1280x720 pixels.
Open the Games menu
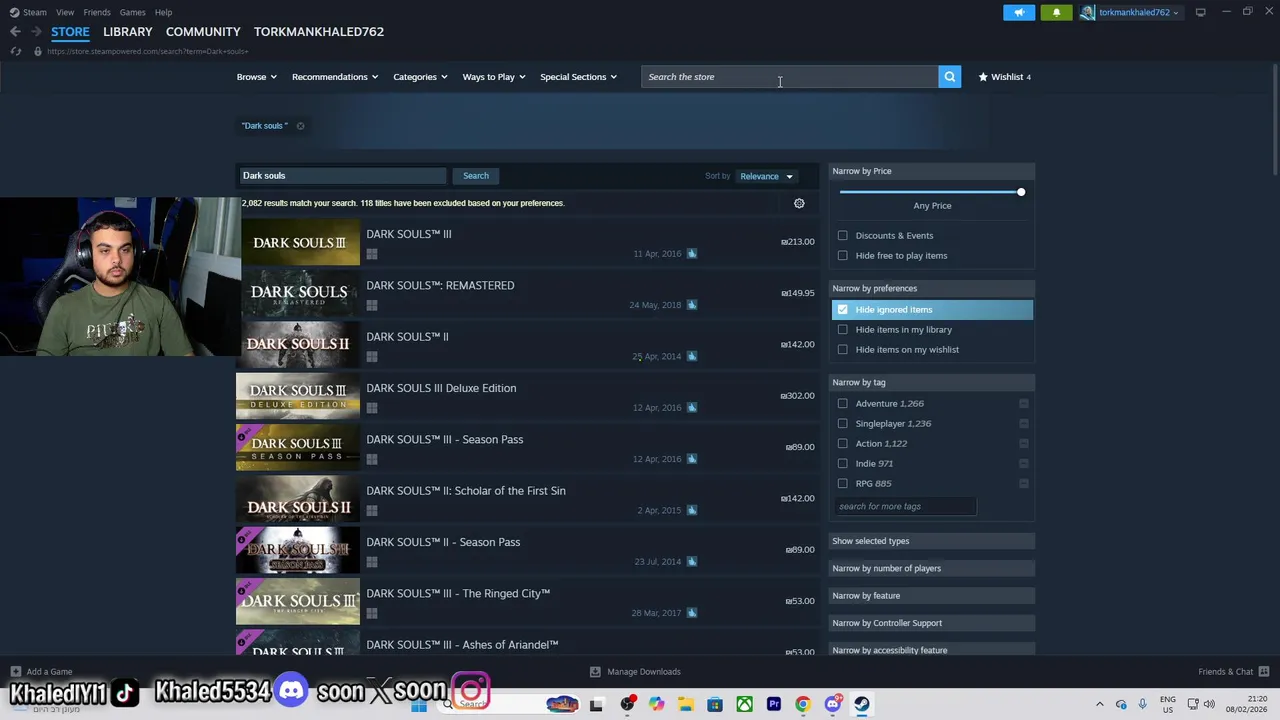[132, 12]
